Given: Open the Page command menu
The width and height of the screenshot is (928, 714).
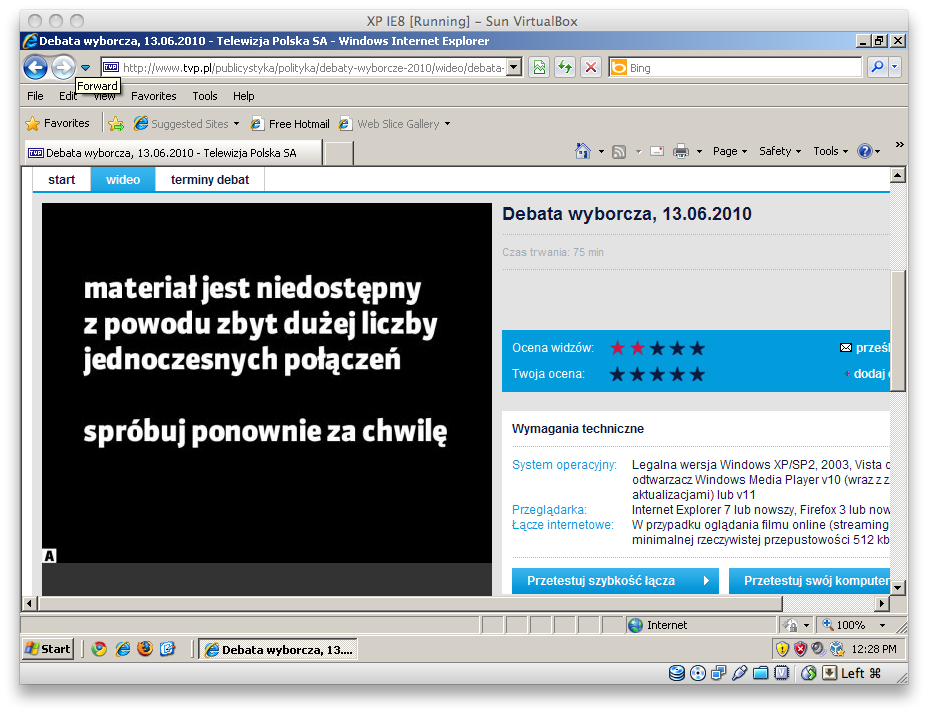Looking at the screenshot, I should coord(730,151).
